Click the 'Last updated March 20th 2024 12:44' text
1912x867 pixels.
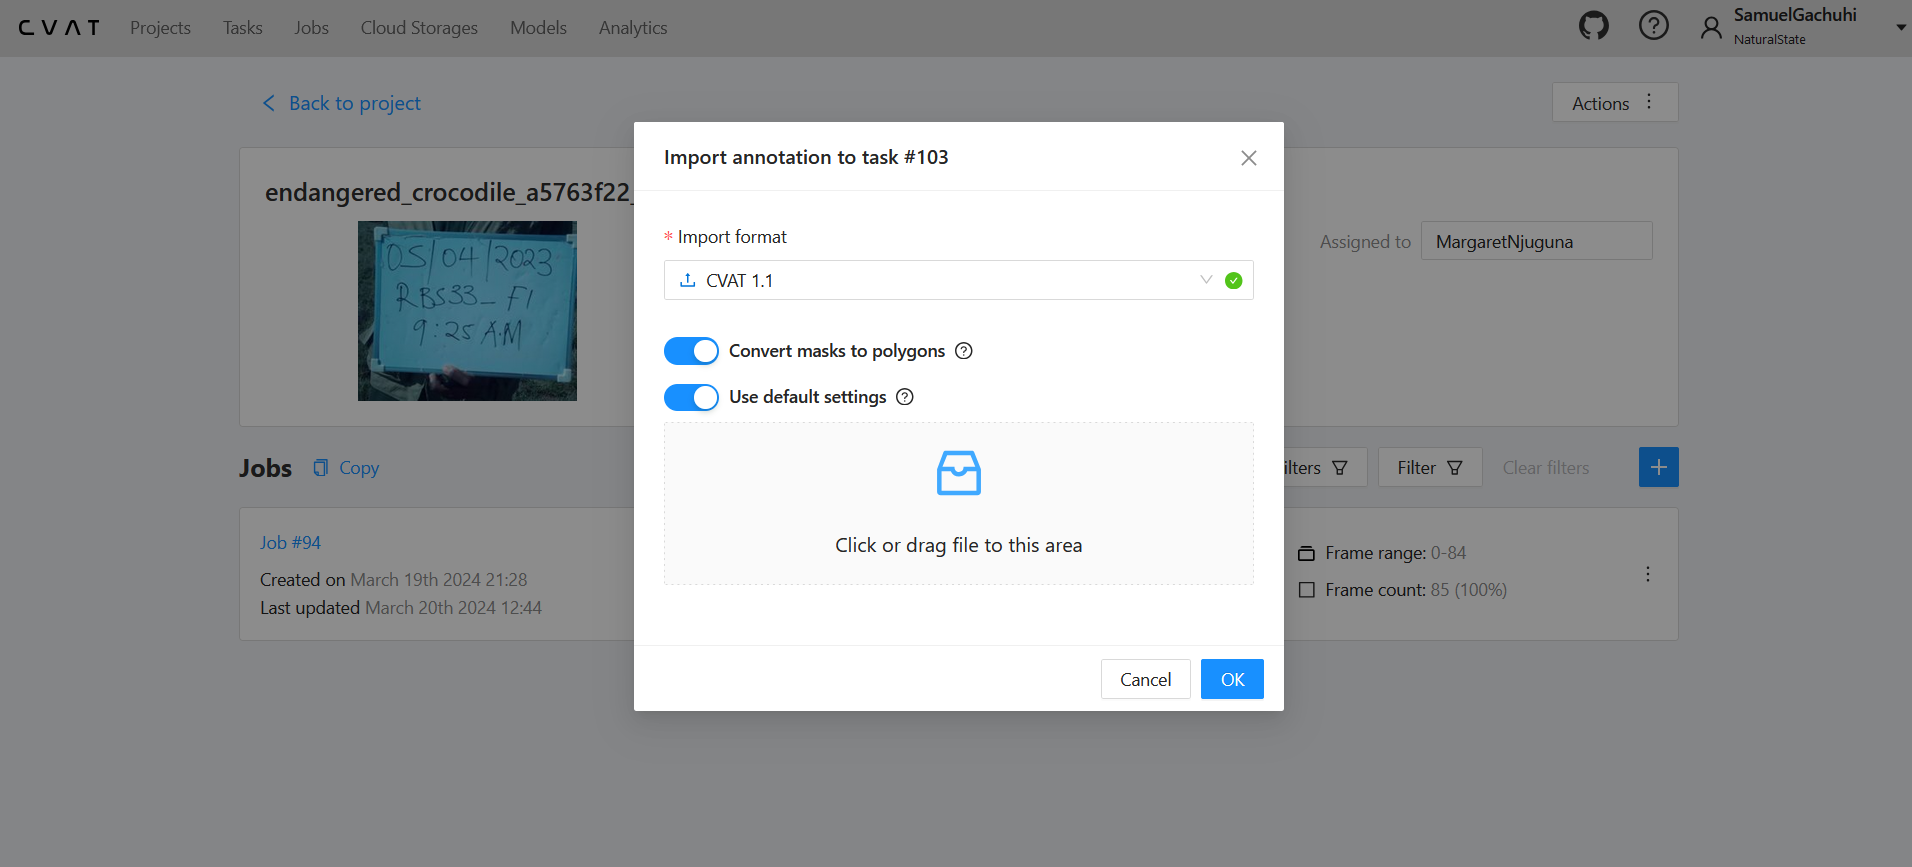(x=401, y=608)
